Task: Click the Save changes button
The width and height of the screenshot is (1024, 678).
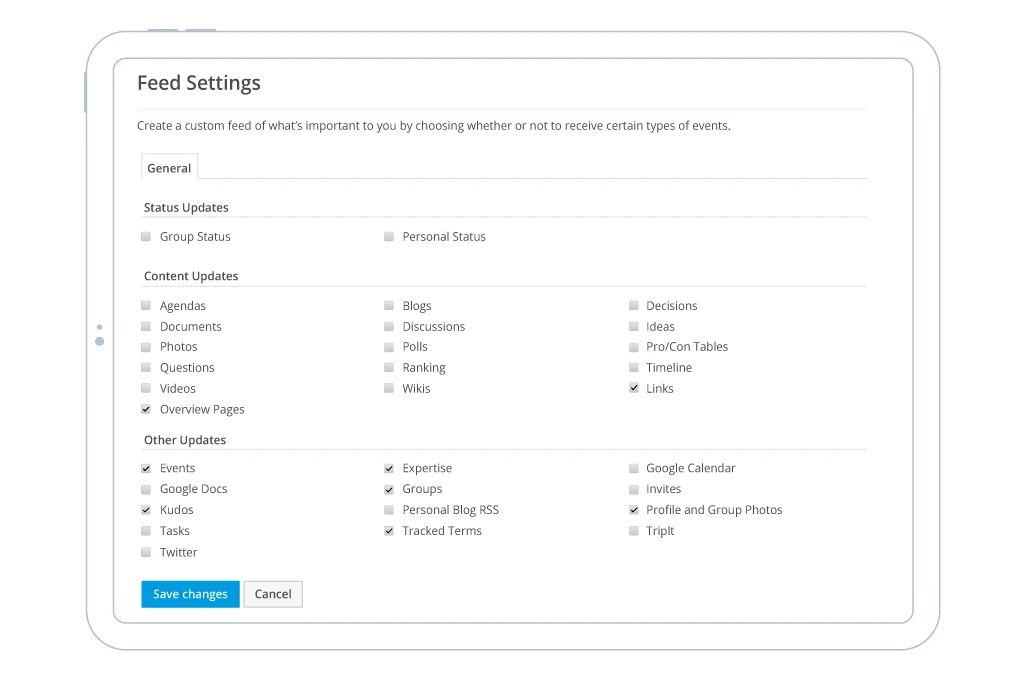Action: point(190,594)
